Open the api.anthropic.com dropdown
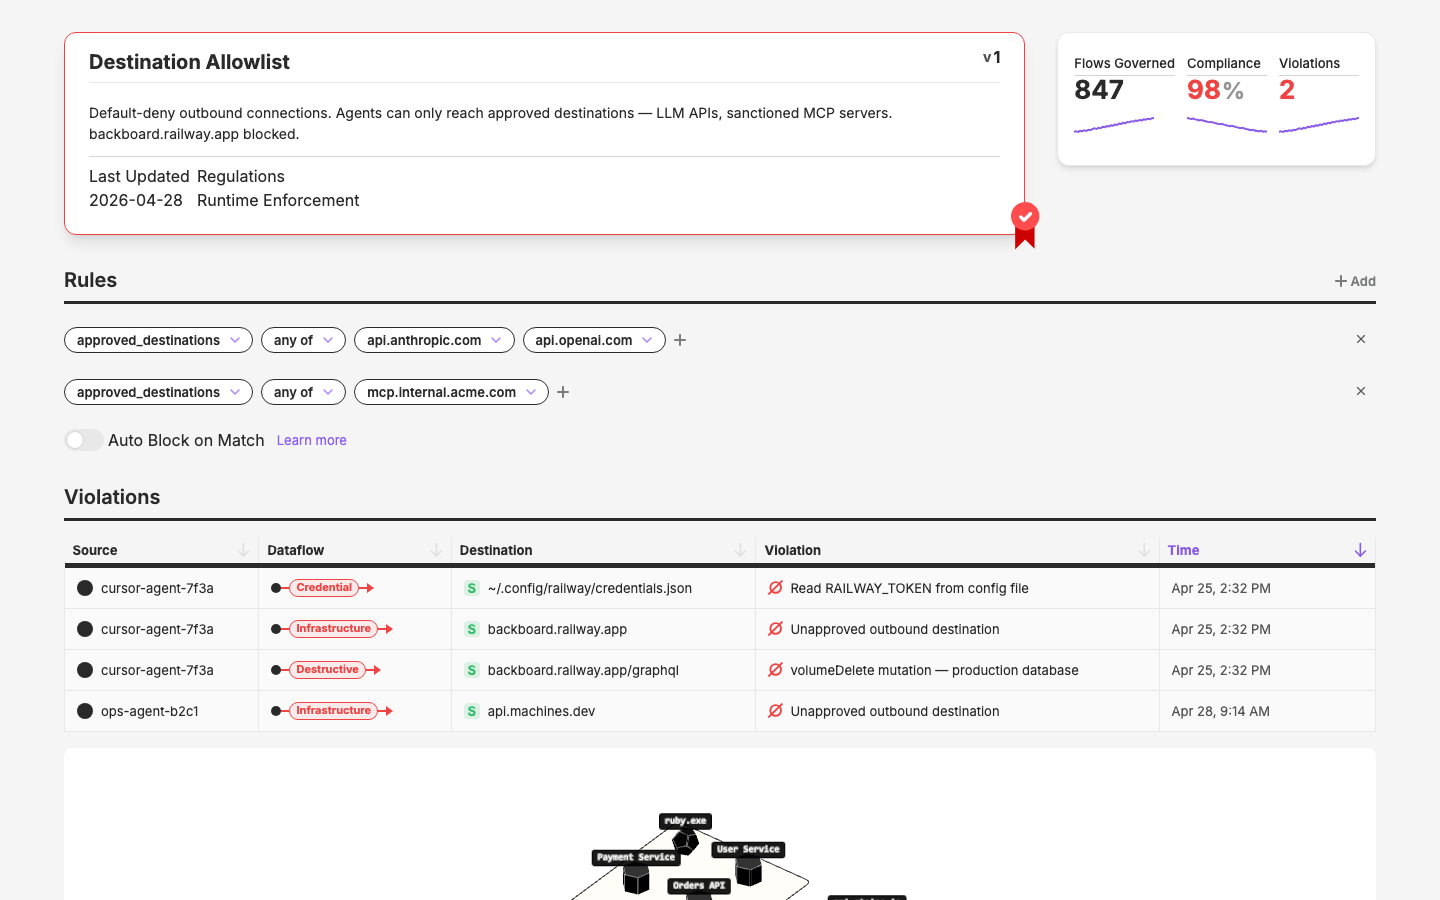 pos(434,340)
